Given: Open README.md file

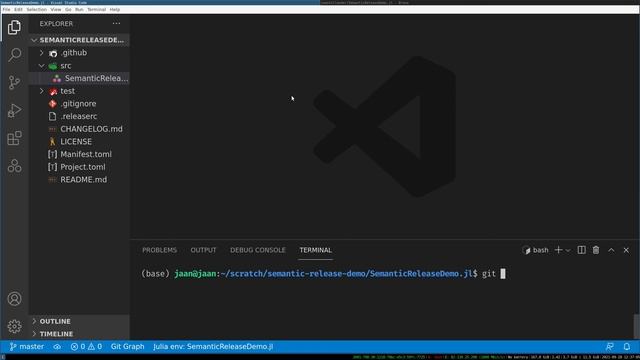Looking at the screenshot, I should [x=79, y=179].
